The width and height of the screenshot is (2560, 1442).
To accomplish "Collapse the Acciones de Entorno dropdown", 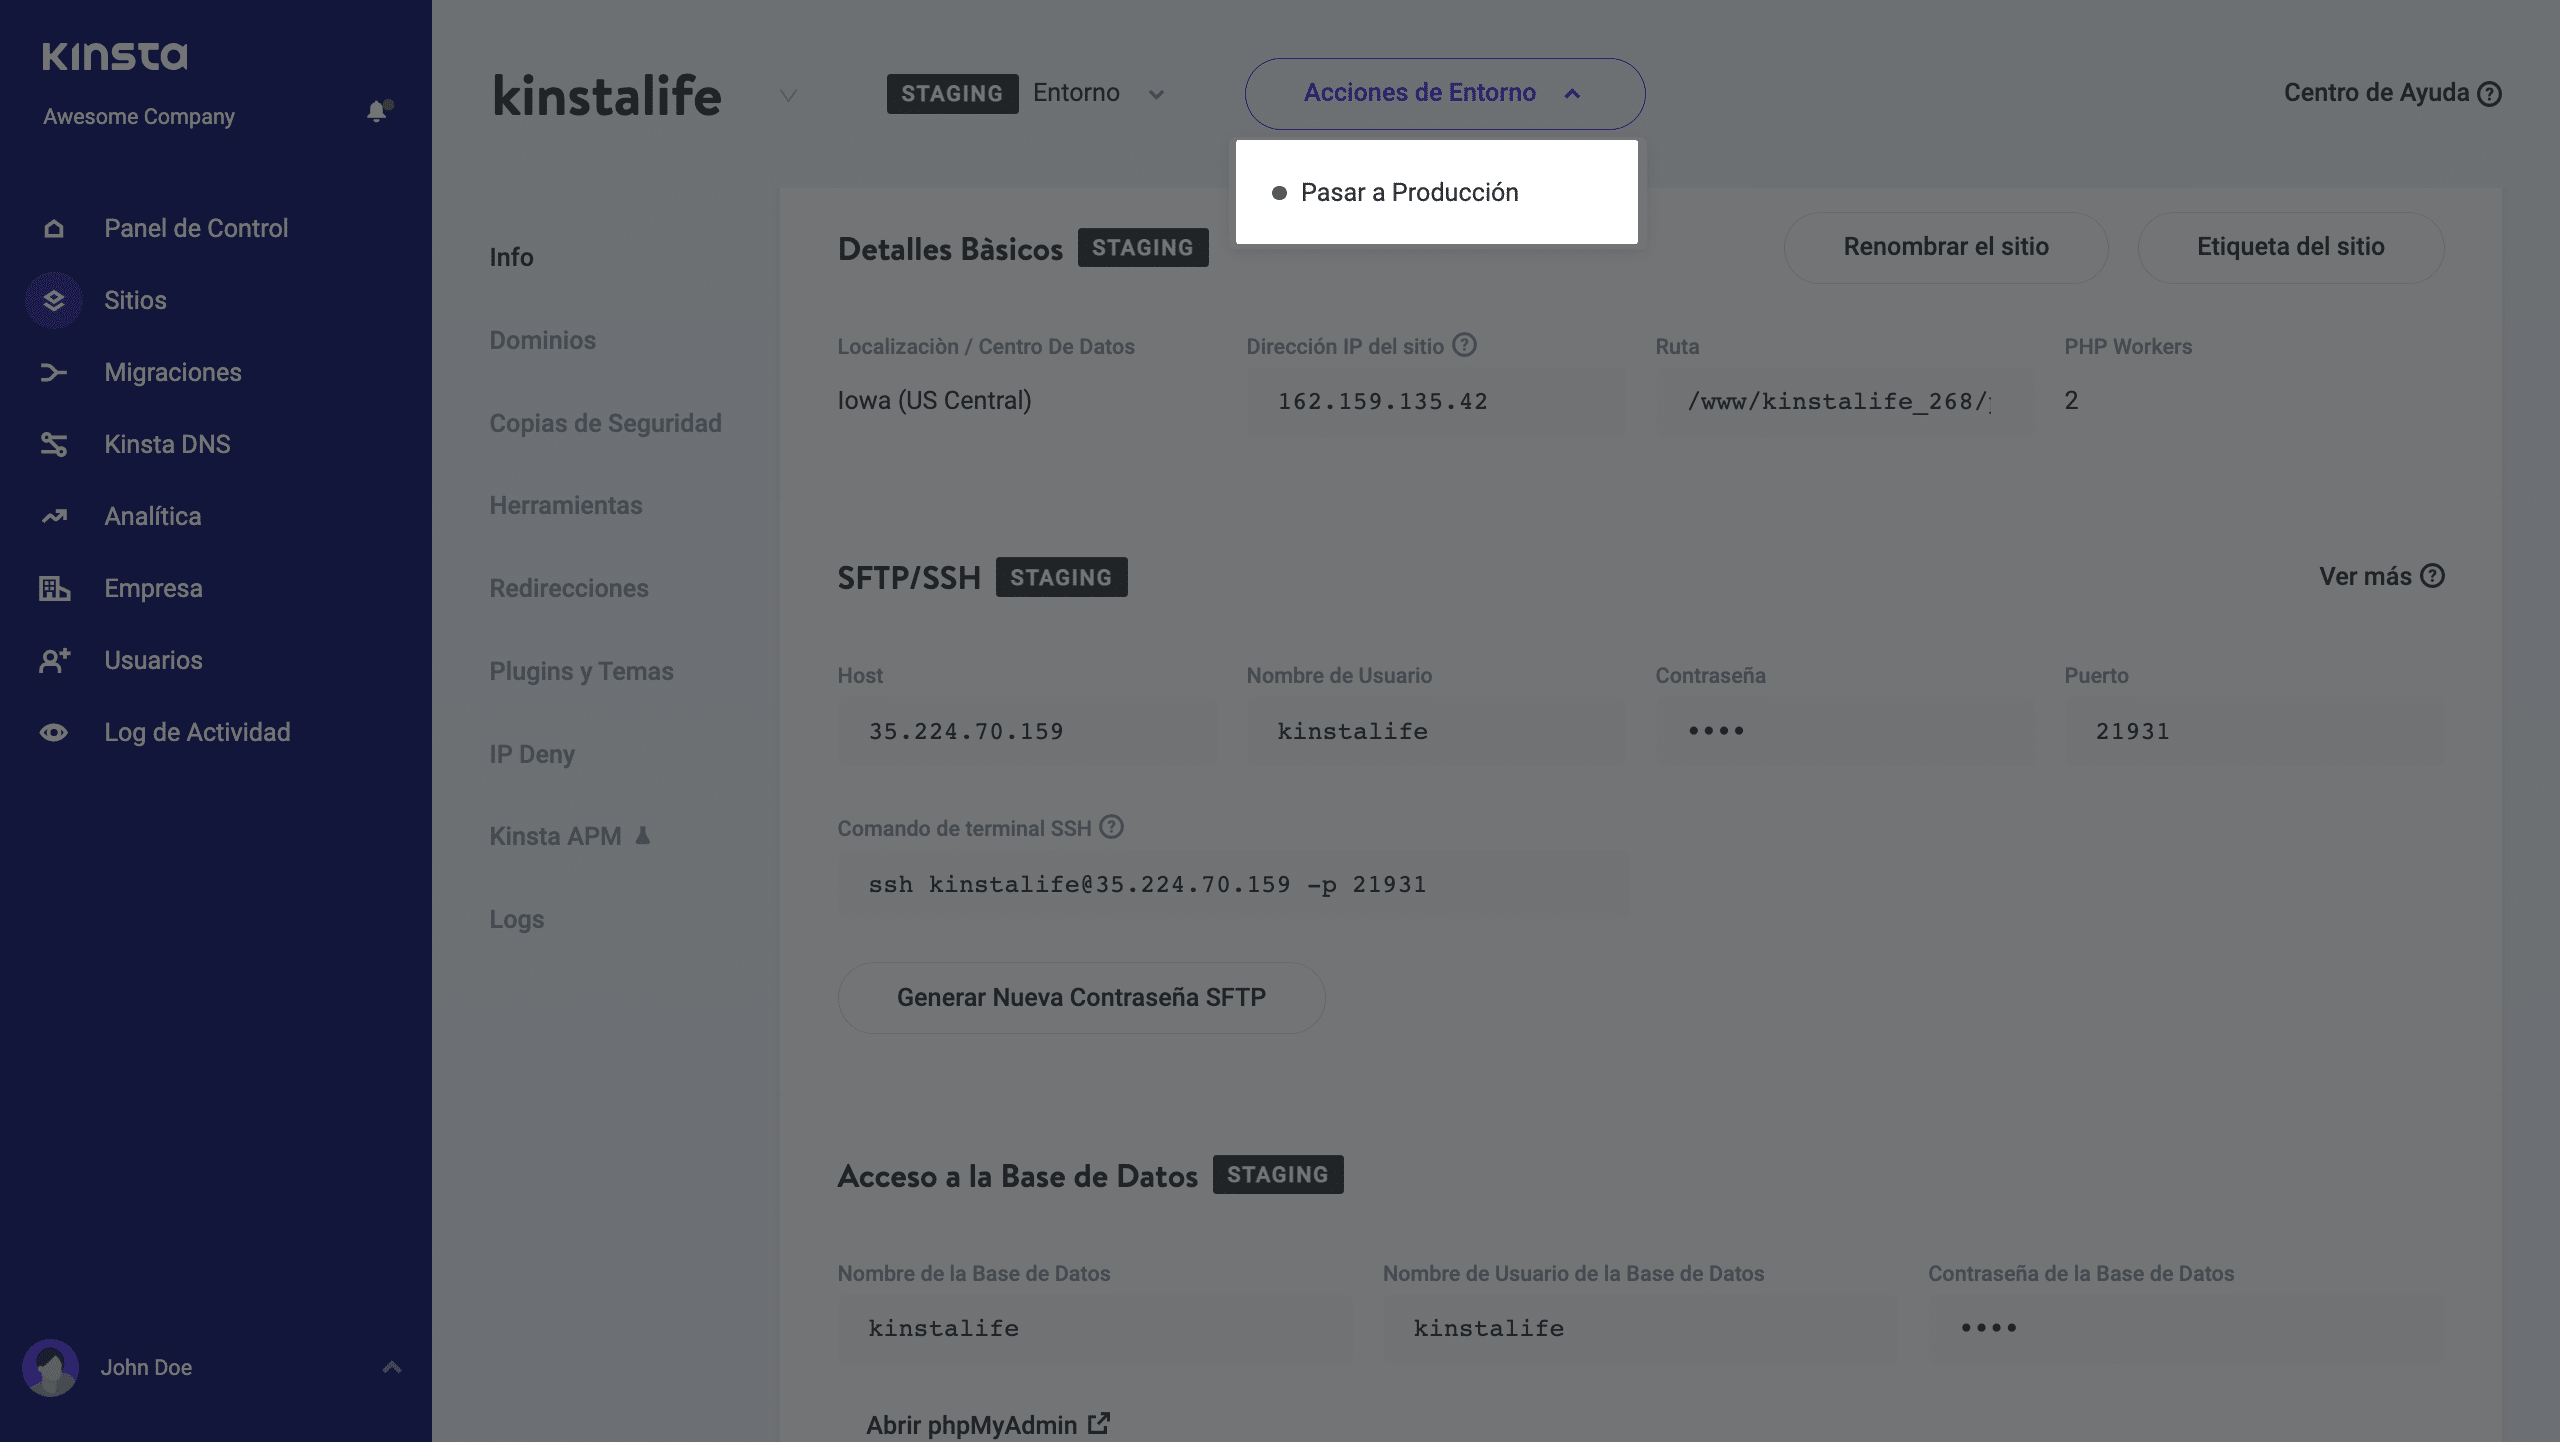I will click(1444, 93).
